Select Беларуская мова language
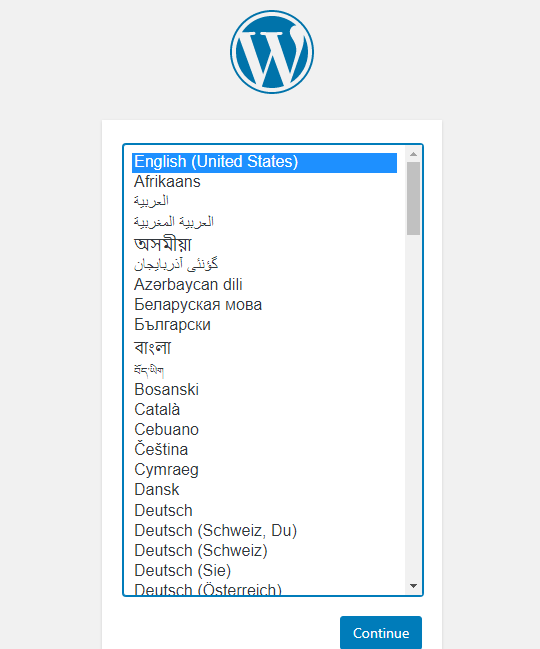This screenshot has width=540, height=649. [x=264, y=305]
